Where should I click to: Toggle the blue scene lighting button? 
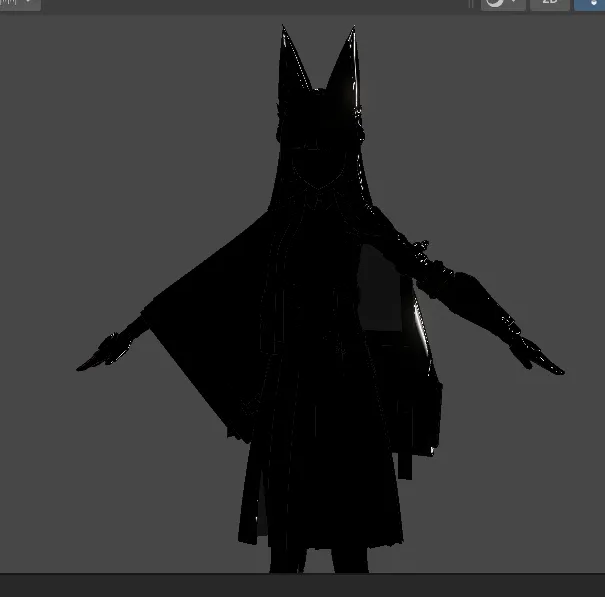(x=592, y=3)
